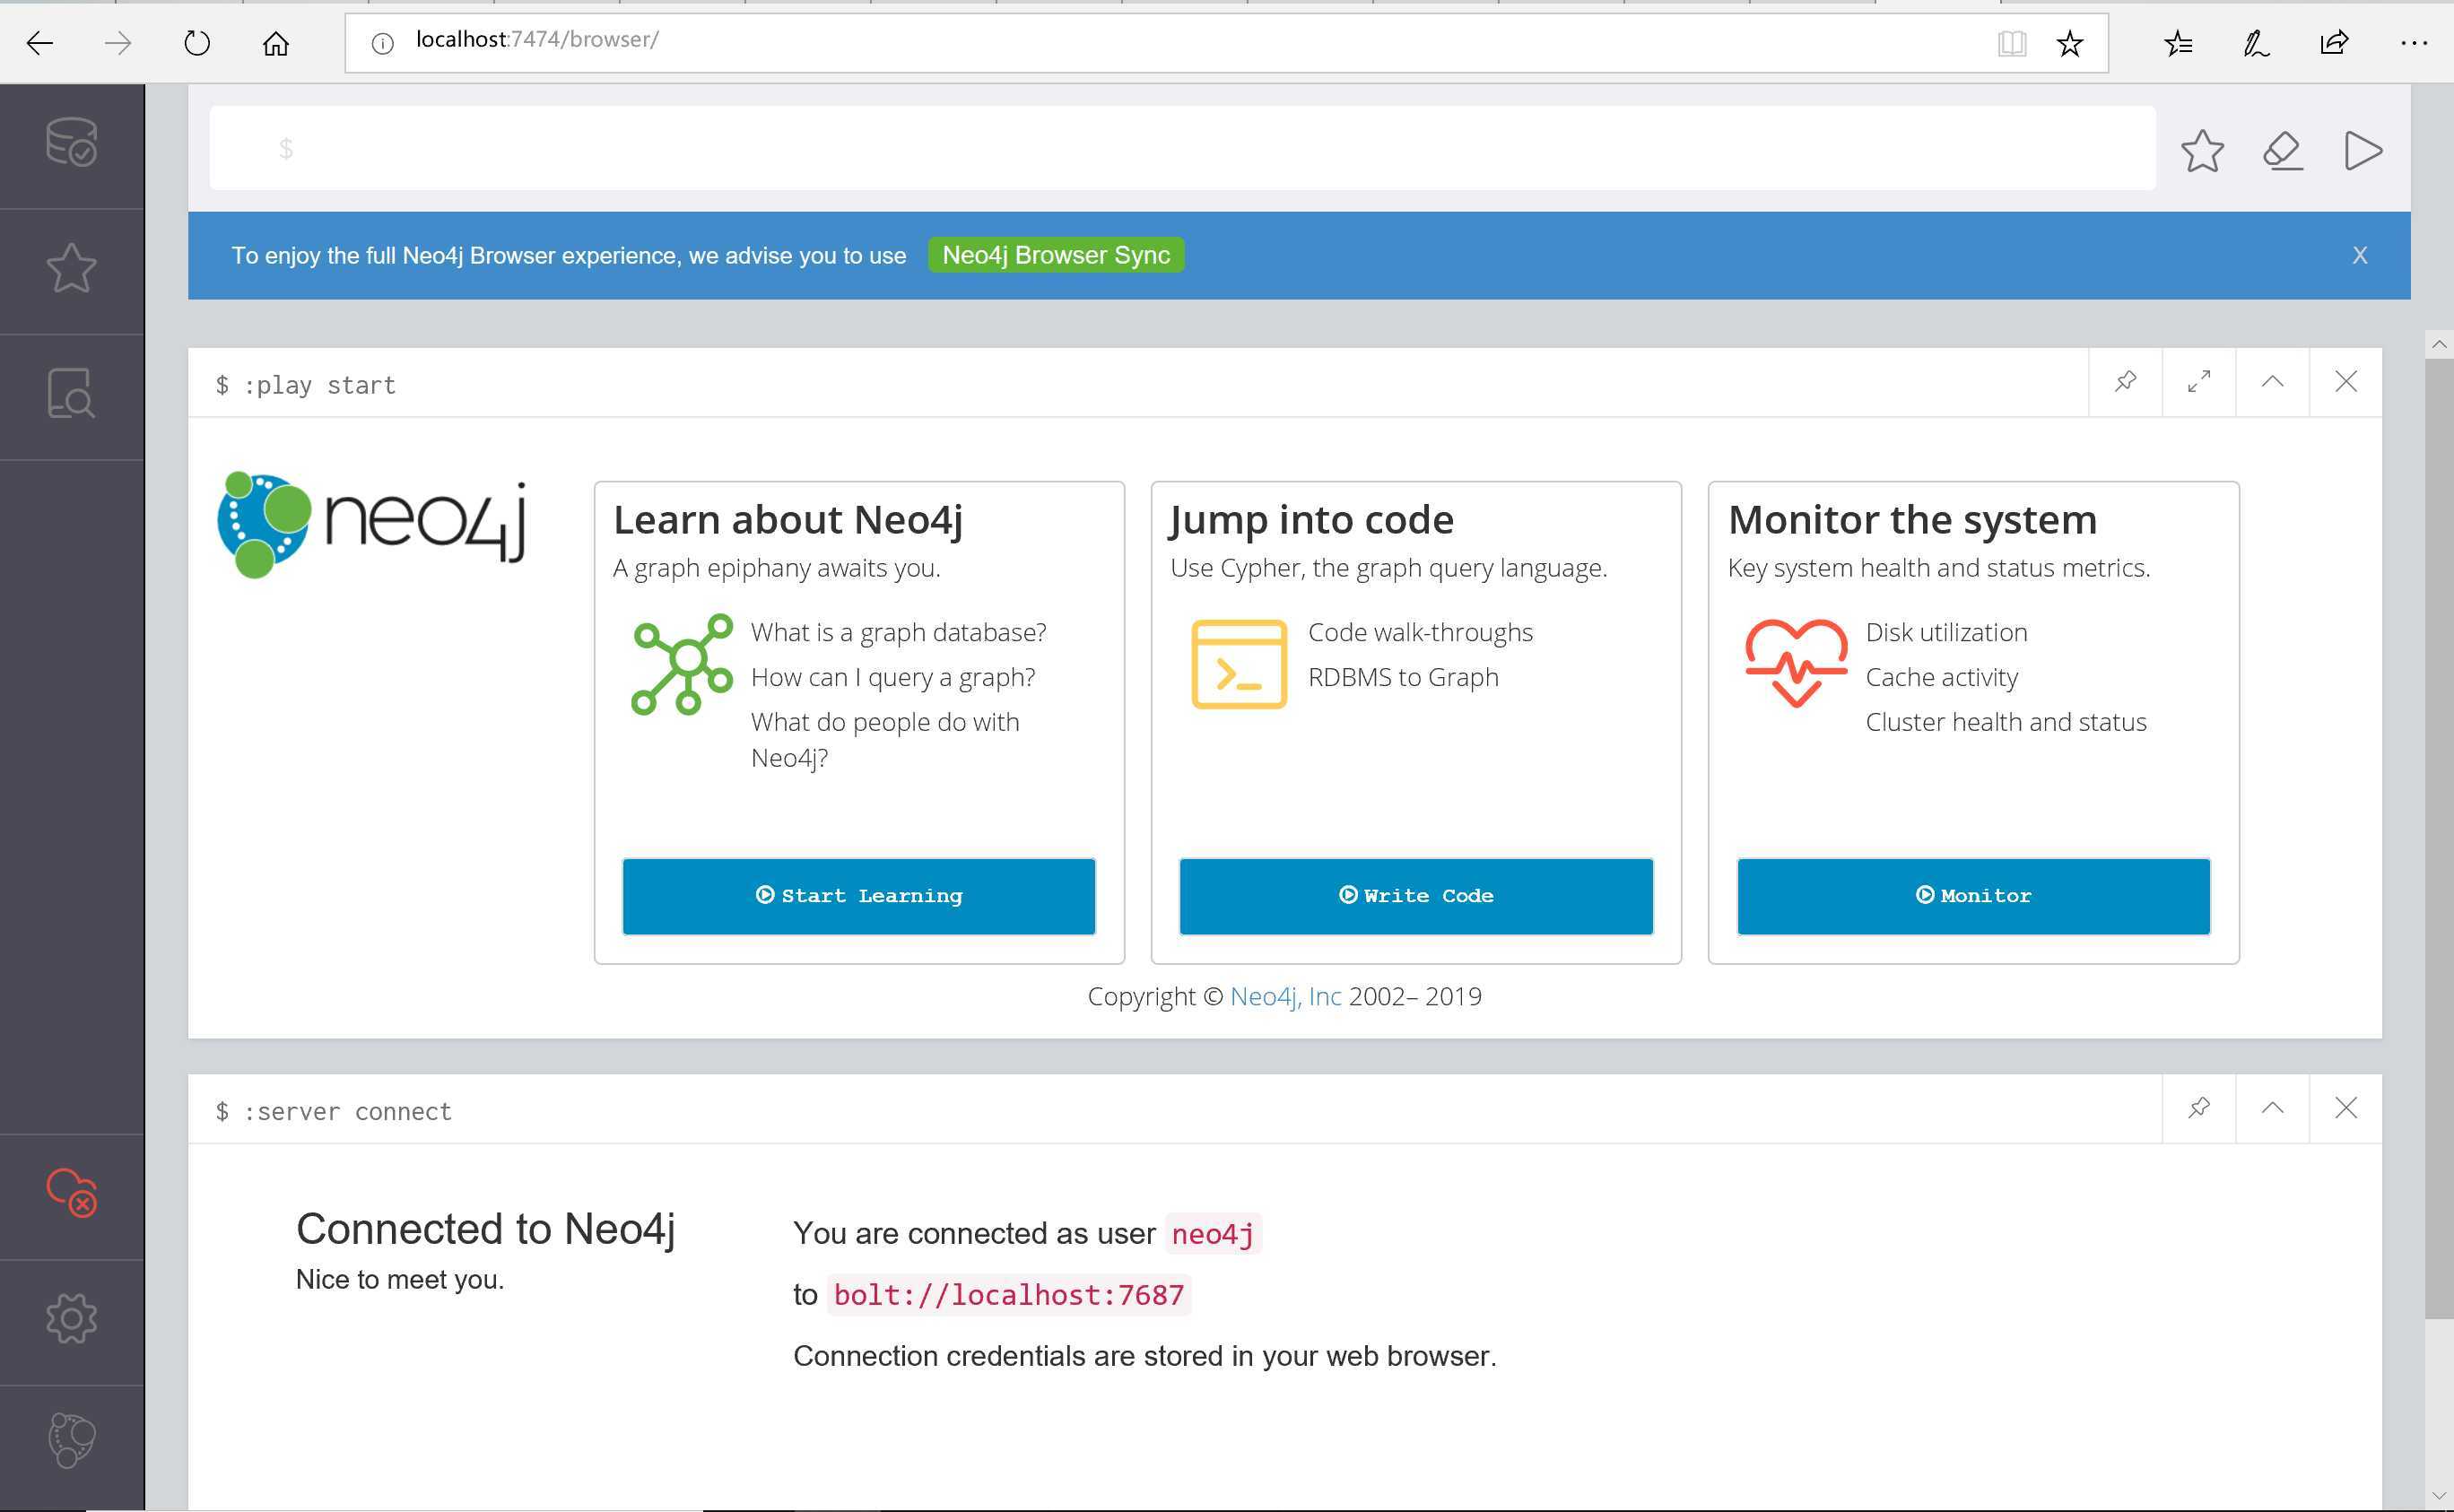Click 'What is a graph database?' text
Image resolution: width=2454 pixels, height=1512 pixels.
[898, 632]
